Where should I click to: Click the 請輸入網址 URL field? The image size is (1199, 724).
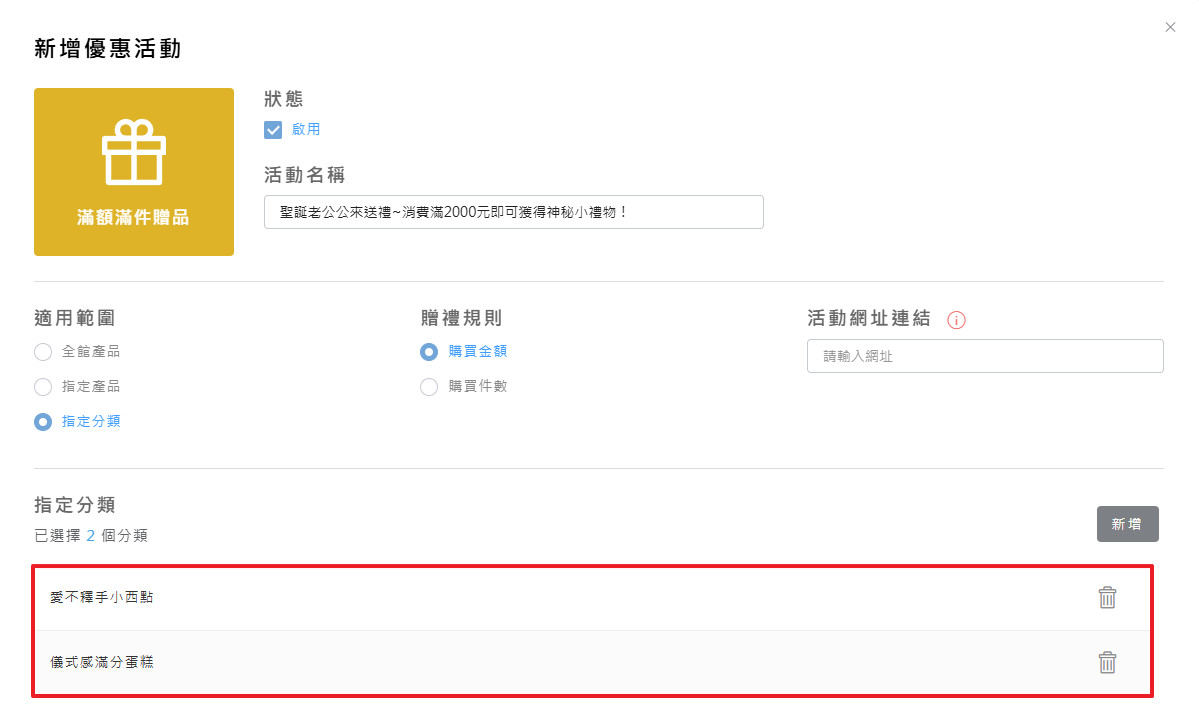click(984, 356)
